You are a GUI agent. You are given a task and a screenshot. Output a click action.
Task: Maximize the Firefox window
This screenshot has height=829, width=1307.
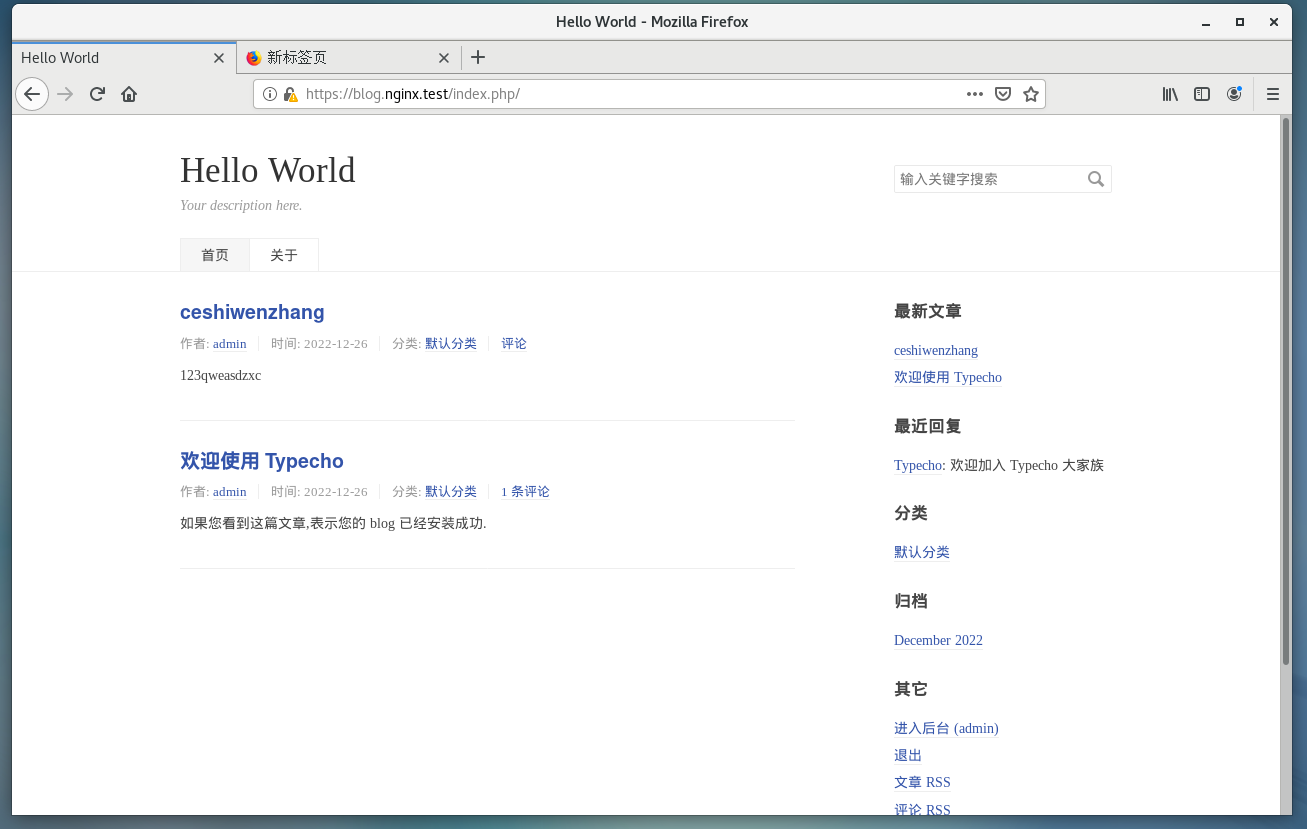(x=1240, y=21)
